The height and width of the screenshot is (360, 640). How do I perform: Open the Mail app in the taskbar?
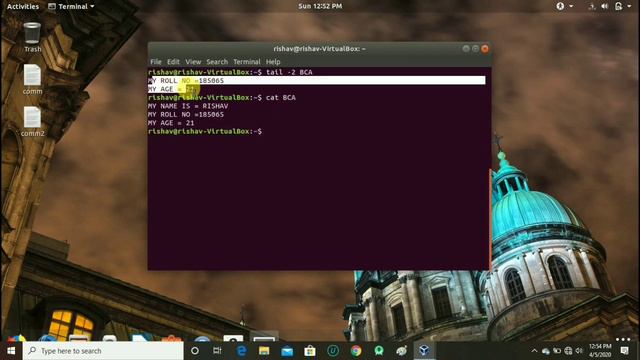click(x=287, y=351)
